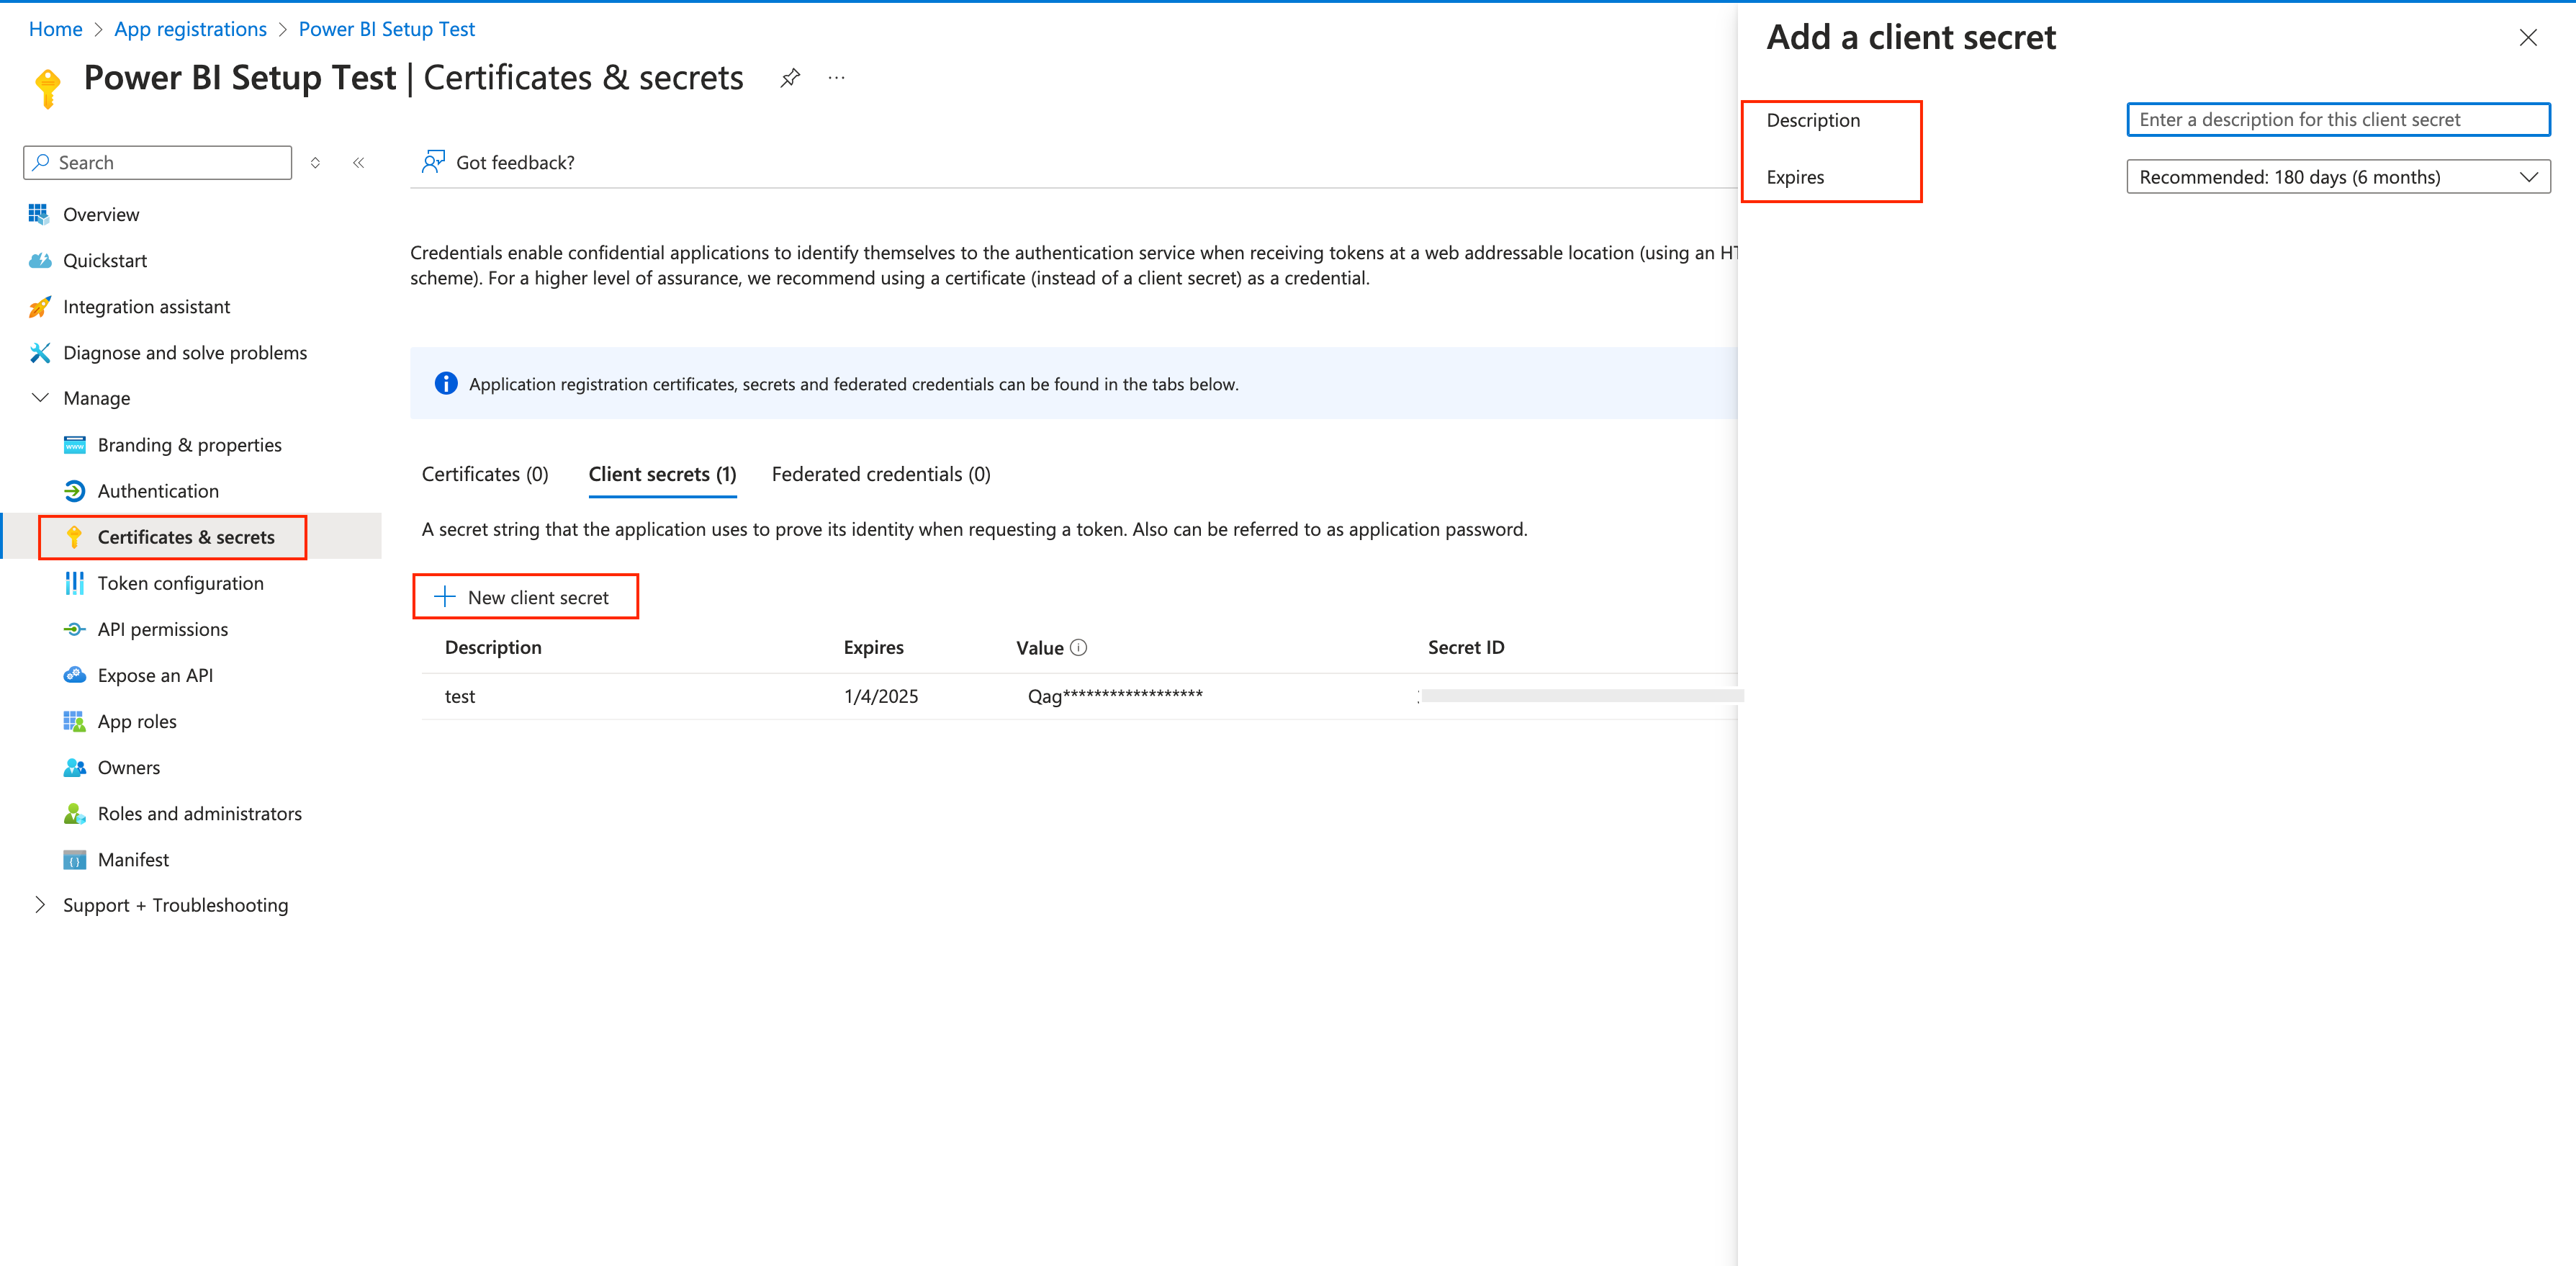Open the more options ellipsis in header
2576x1266 pixels.
pyautogui.click(x=837, y=78)
